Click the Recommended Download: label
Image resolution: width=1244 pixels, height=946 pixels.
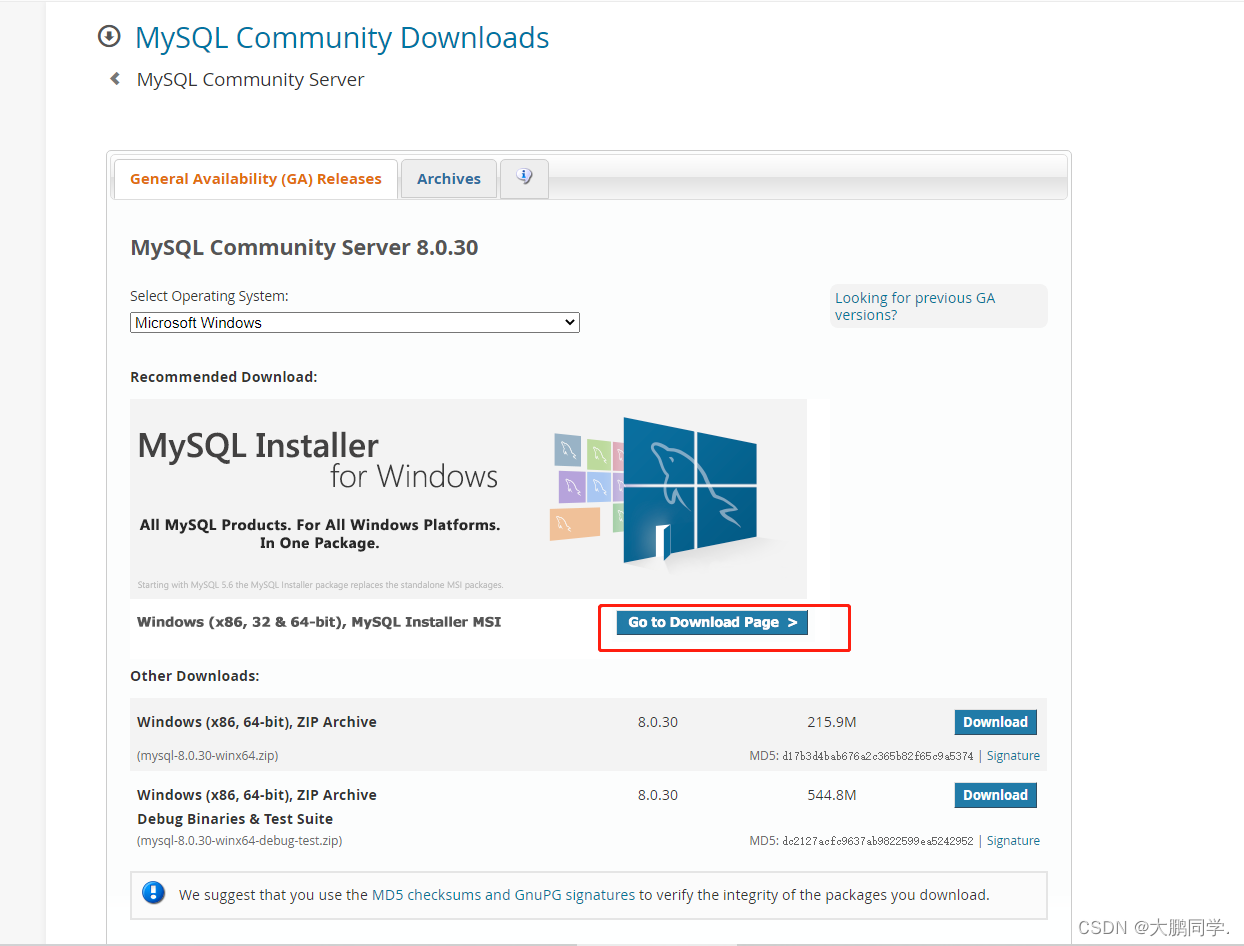pyautogui.click(x=223, y=377)
